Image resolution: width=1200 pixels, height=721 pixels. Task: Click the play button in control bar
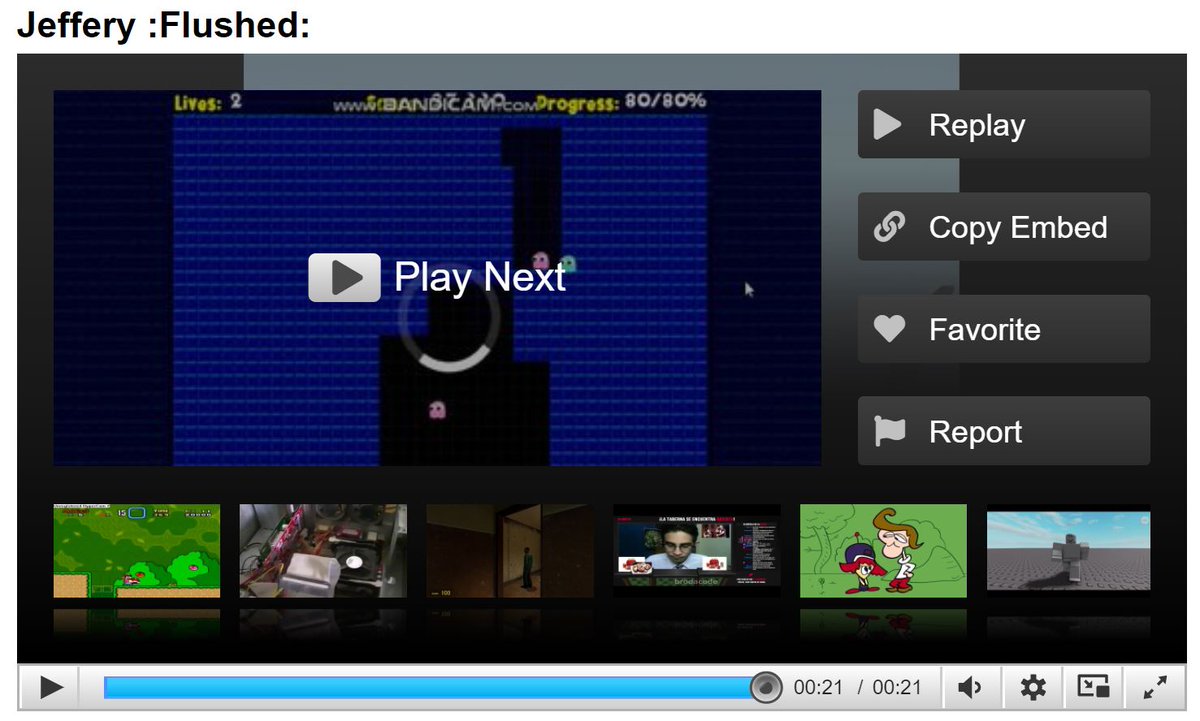52,687
